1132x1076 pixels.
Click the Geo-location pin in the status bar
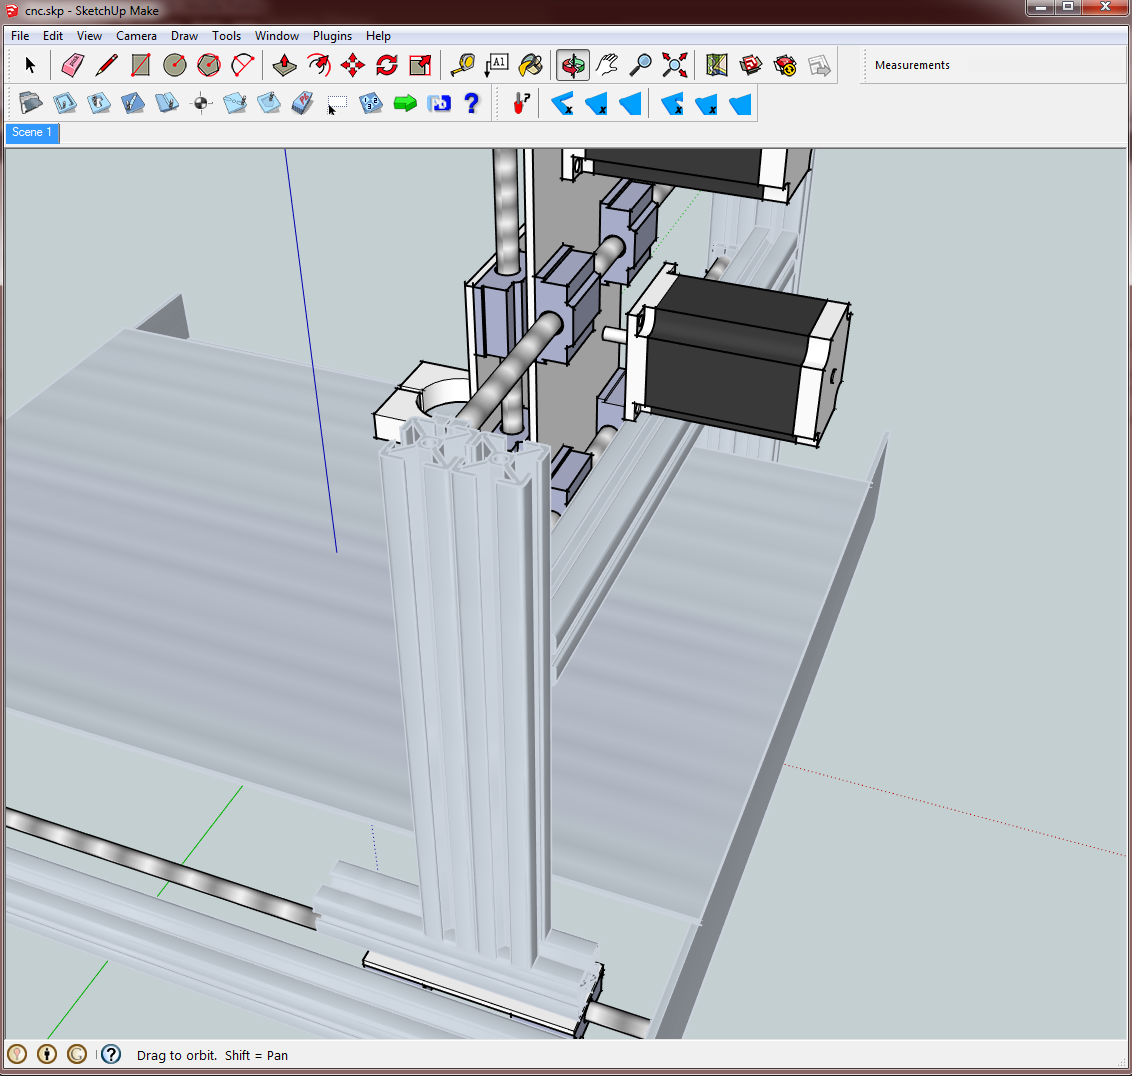(x=17, y=1054)
